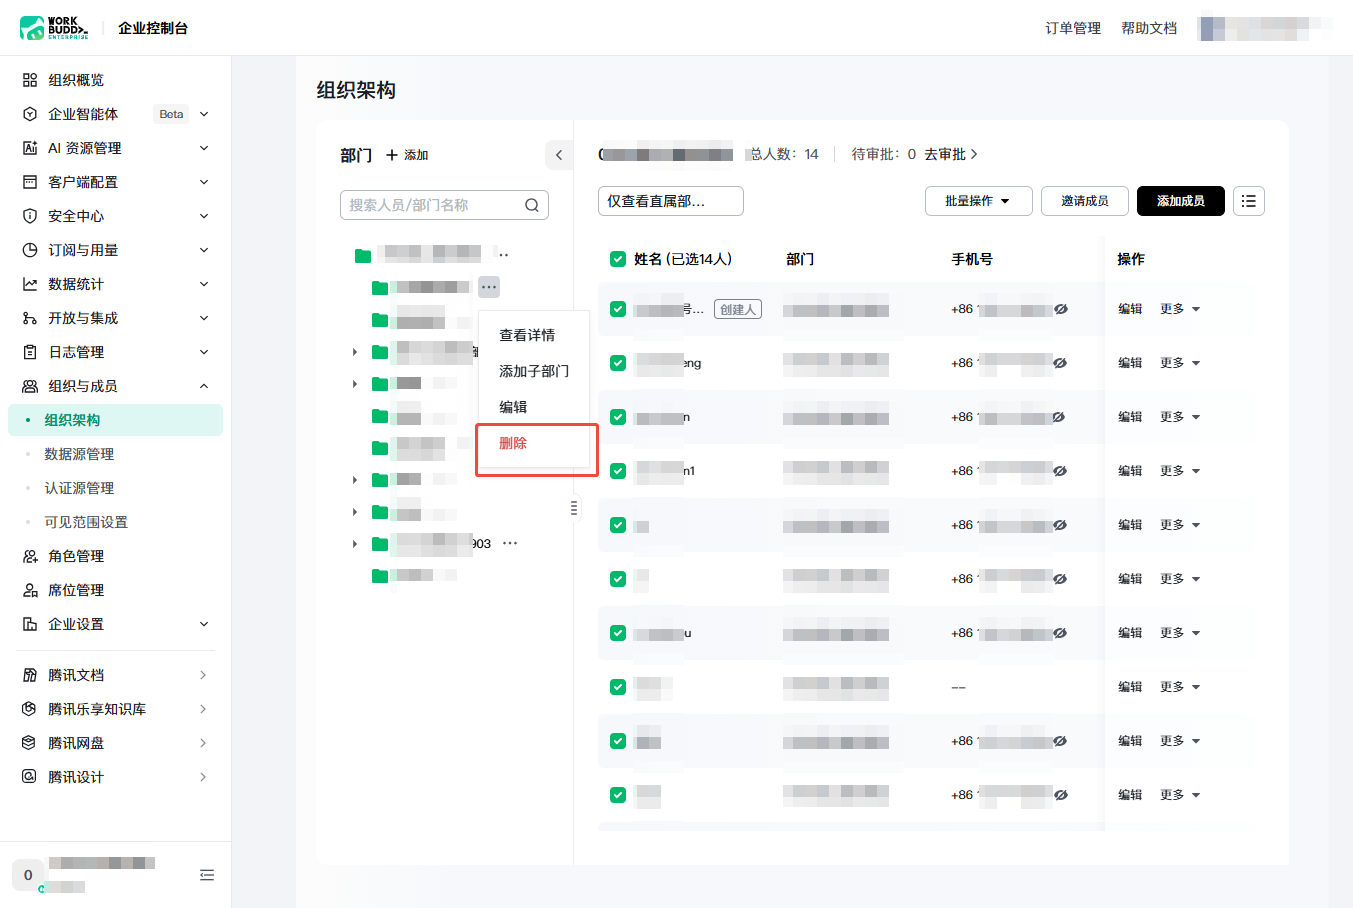This screenshot has width=1353, height=908.
Task: Focus the 搜索人员/部门名称 search field
Action: [444, 205]
